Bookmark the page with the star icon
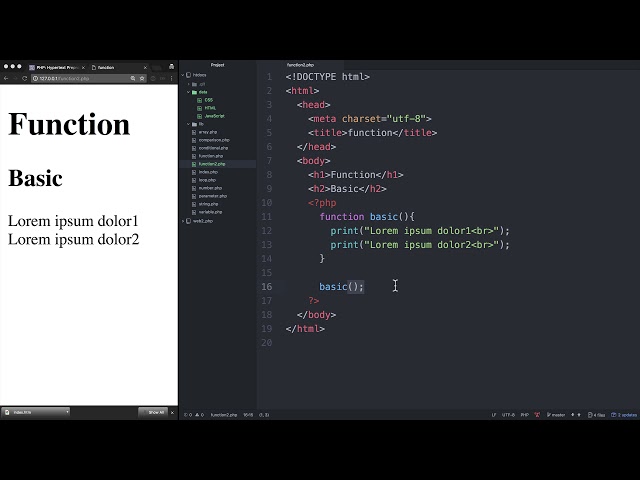This screenshot has width=640, height=480. [x=142, y=78]
